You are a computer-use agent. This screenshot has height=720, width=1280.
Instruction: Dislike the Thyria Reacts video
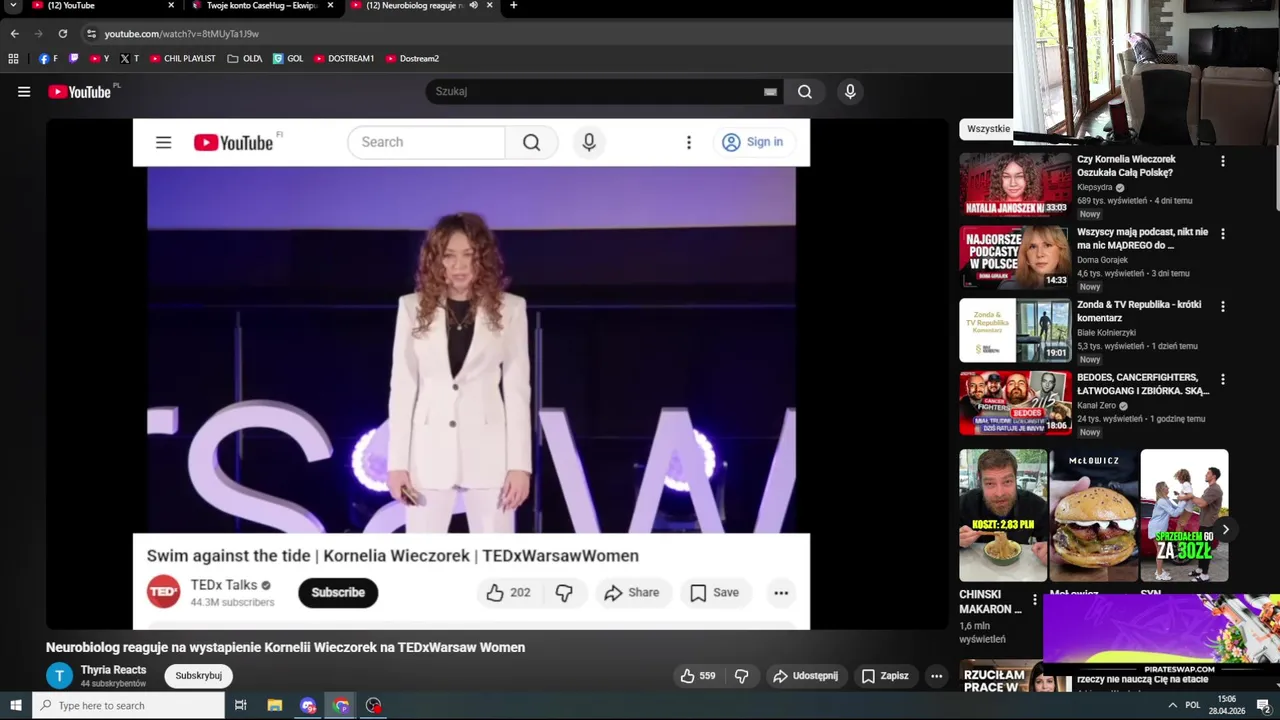[741, 676]
